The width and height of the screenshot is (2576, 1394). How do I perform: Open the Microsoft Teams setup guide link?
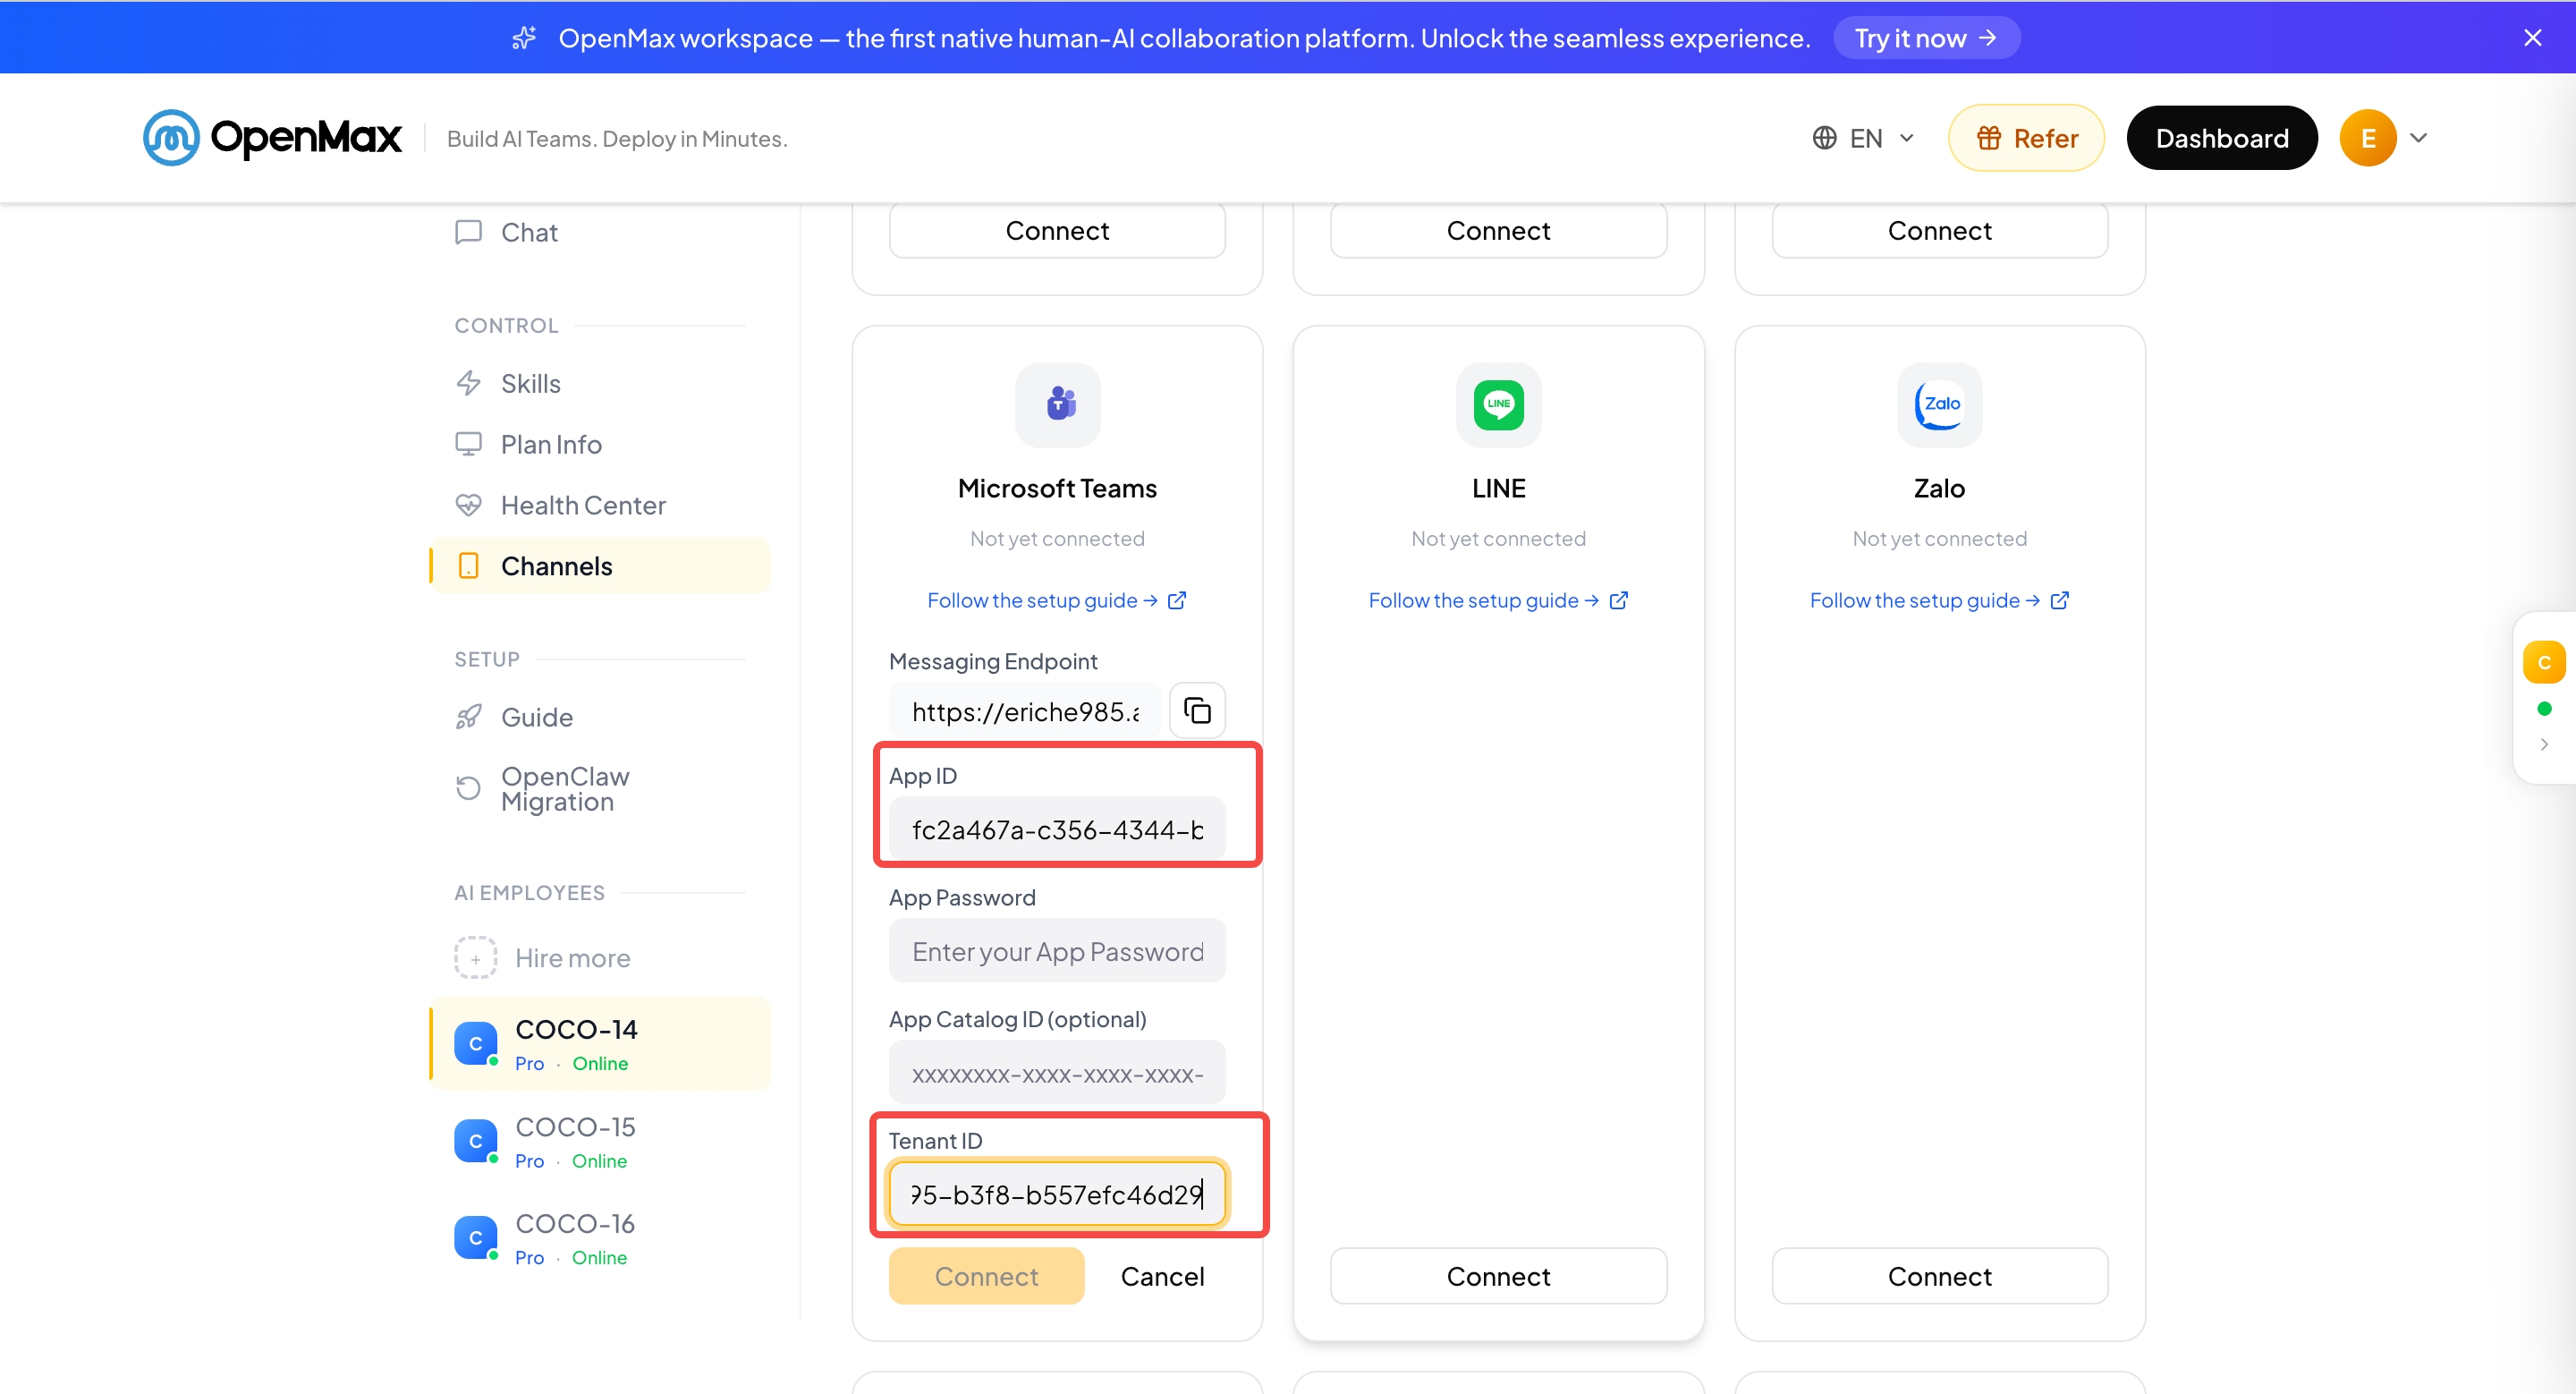tap(1057, 600)
